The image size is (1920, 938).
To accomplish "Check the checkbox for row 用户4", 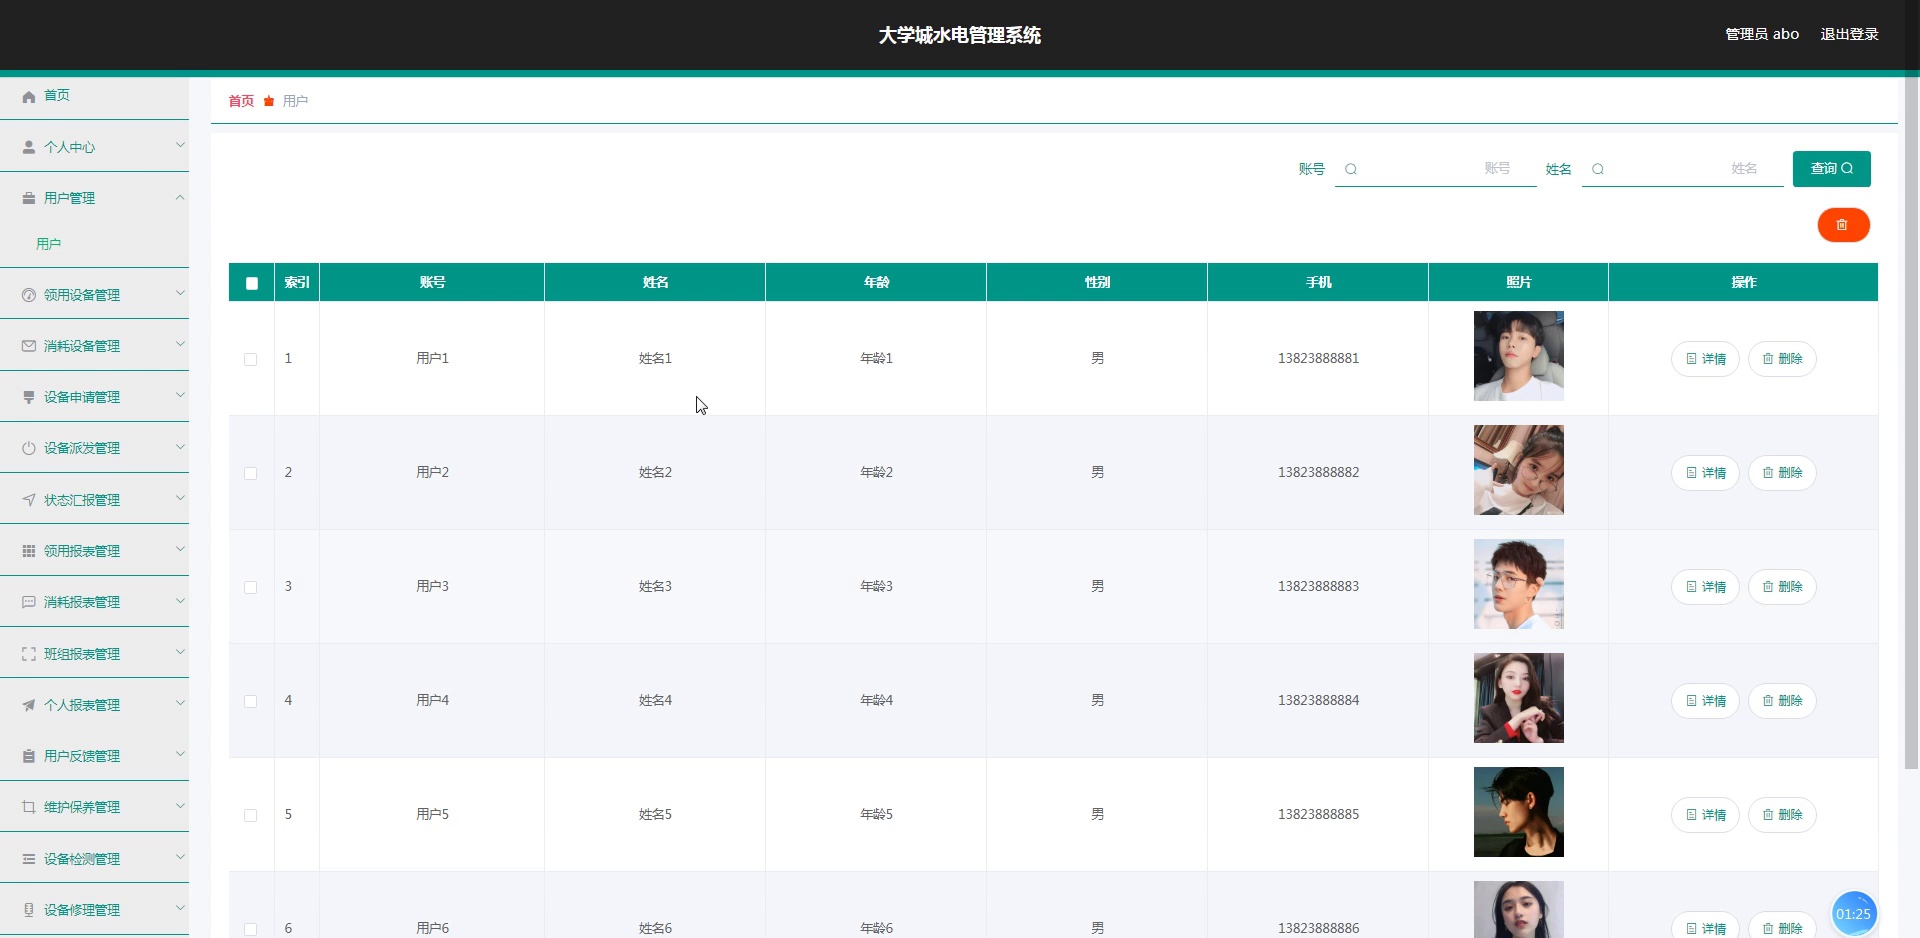I will (250, 701).
